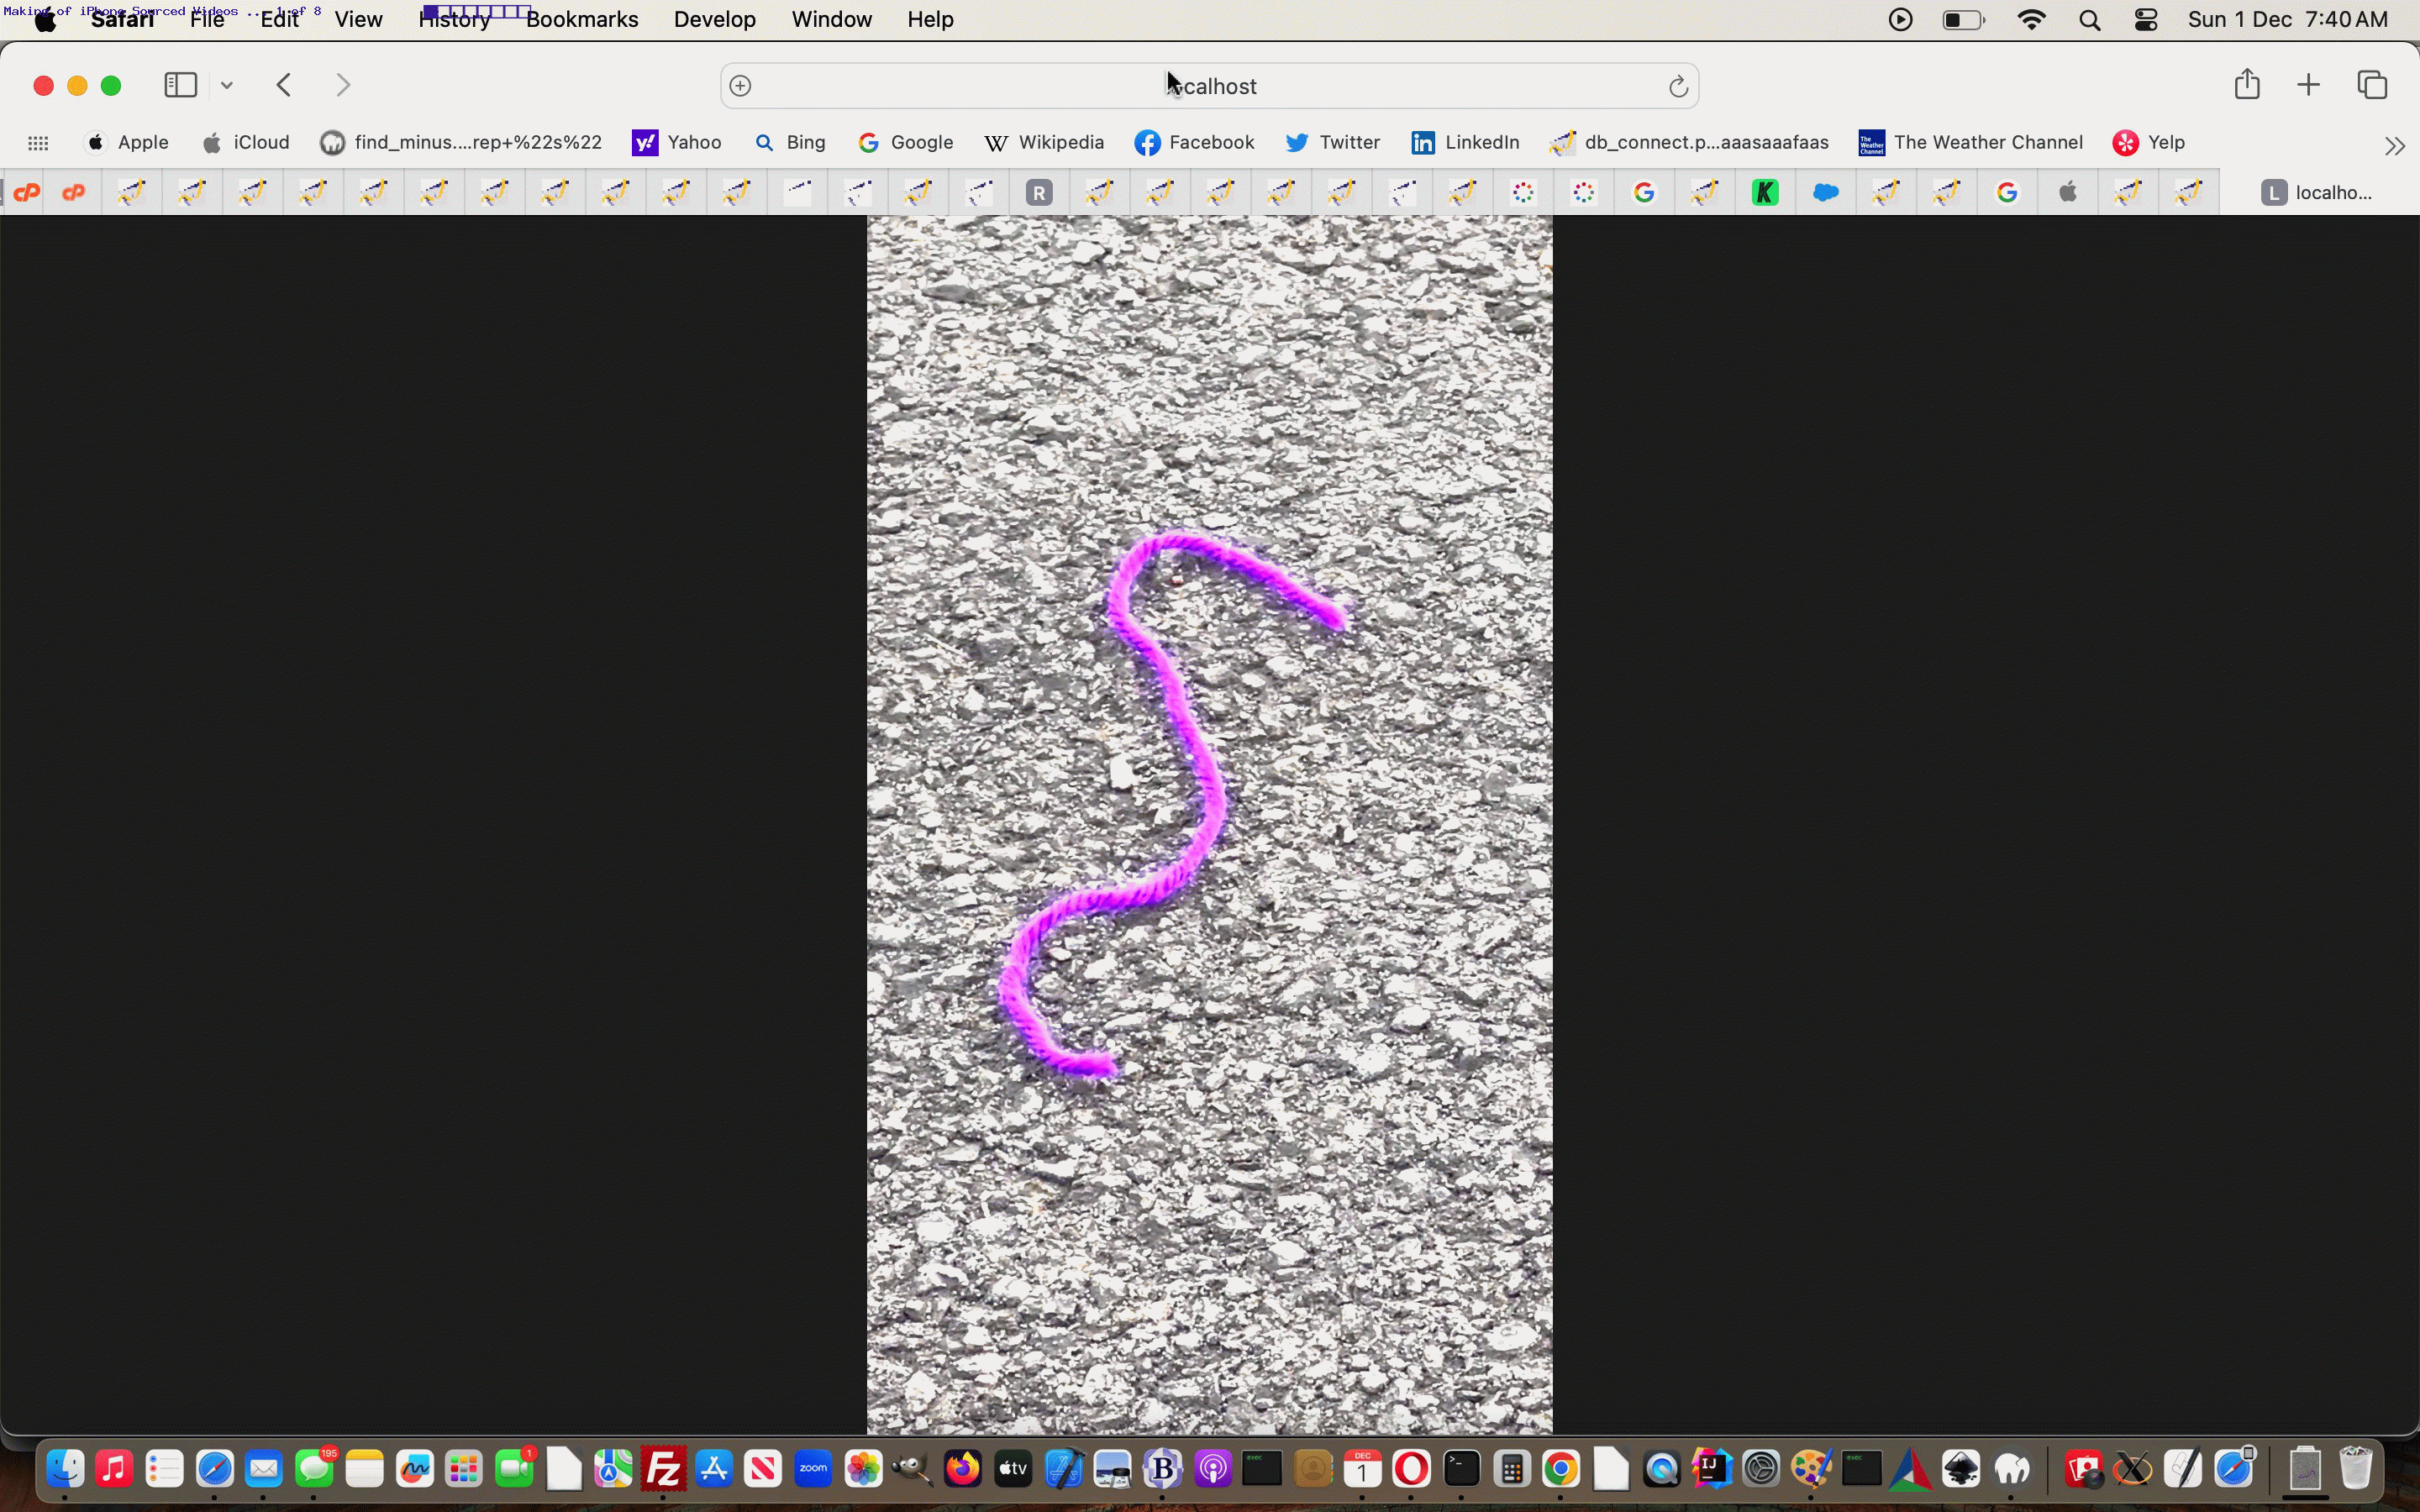Expand the Window menu options

click(831, 19)
